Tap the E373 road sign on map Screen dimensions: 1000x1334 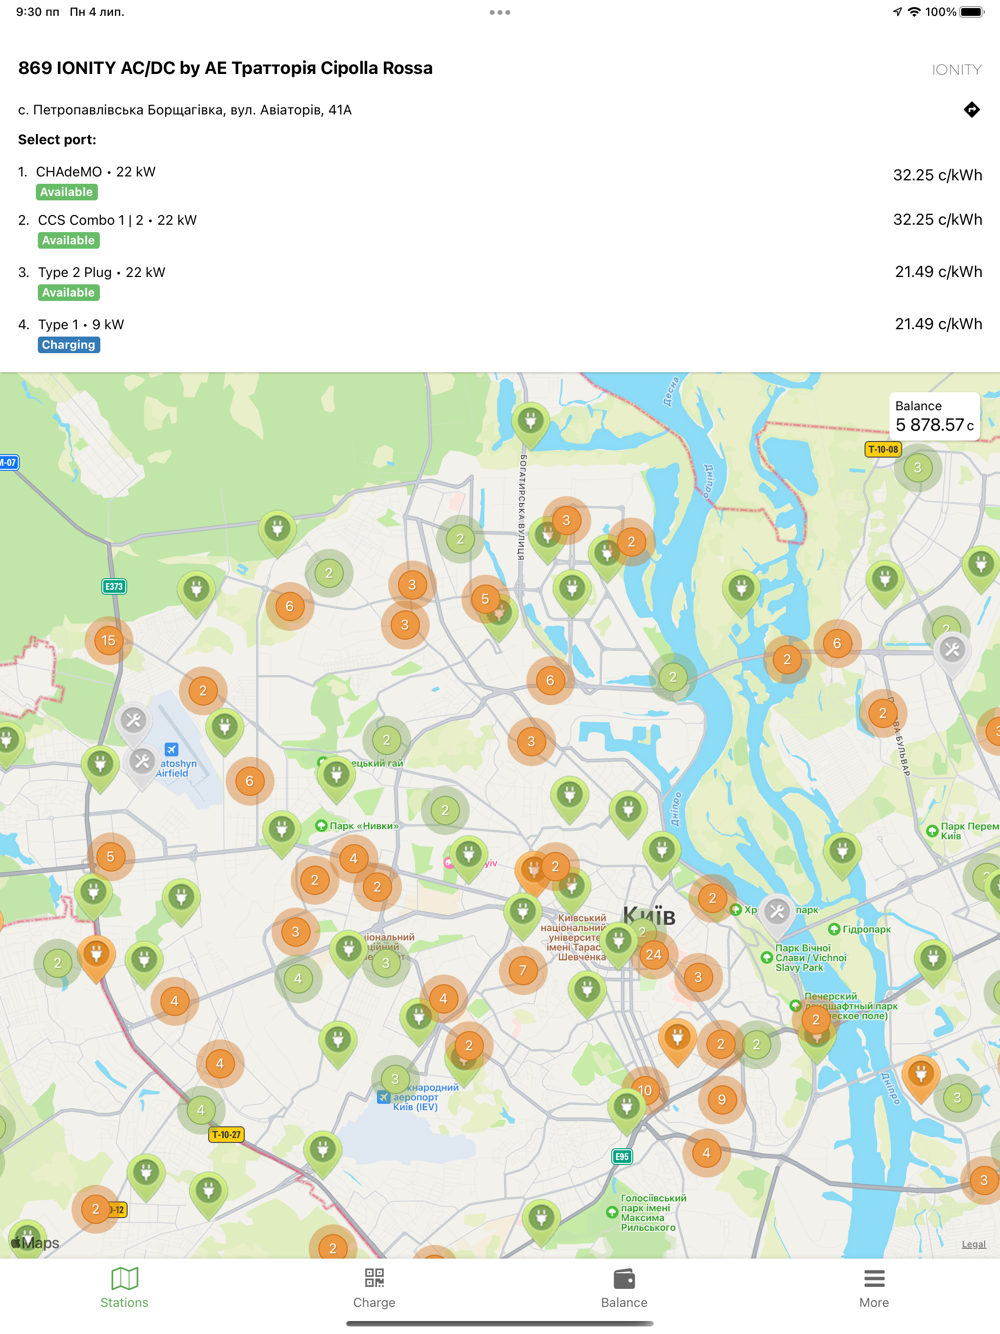pos(114,586)
